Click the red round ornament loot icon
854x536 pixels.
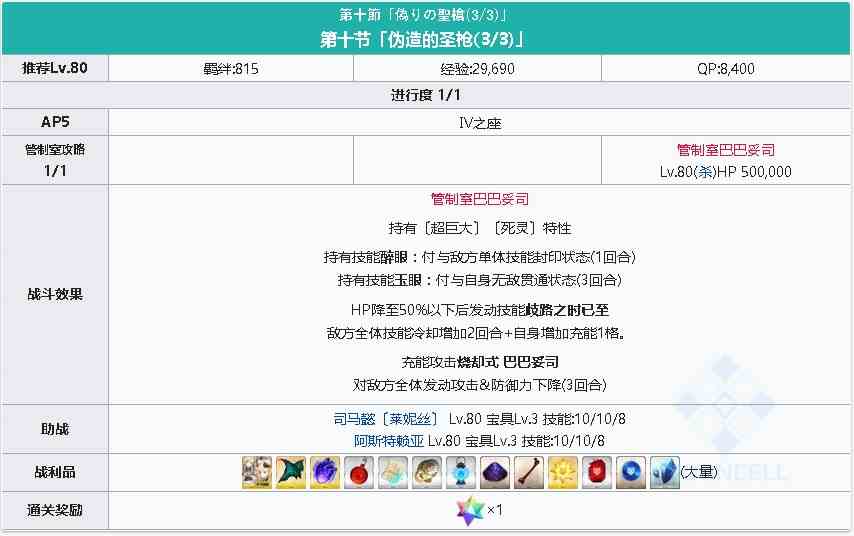359,472
